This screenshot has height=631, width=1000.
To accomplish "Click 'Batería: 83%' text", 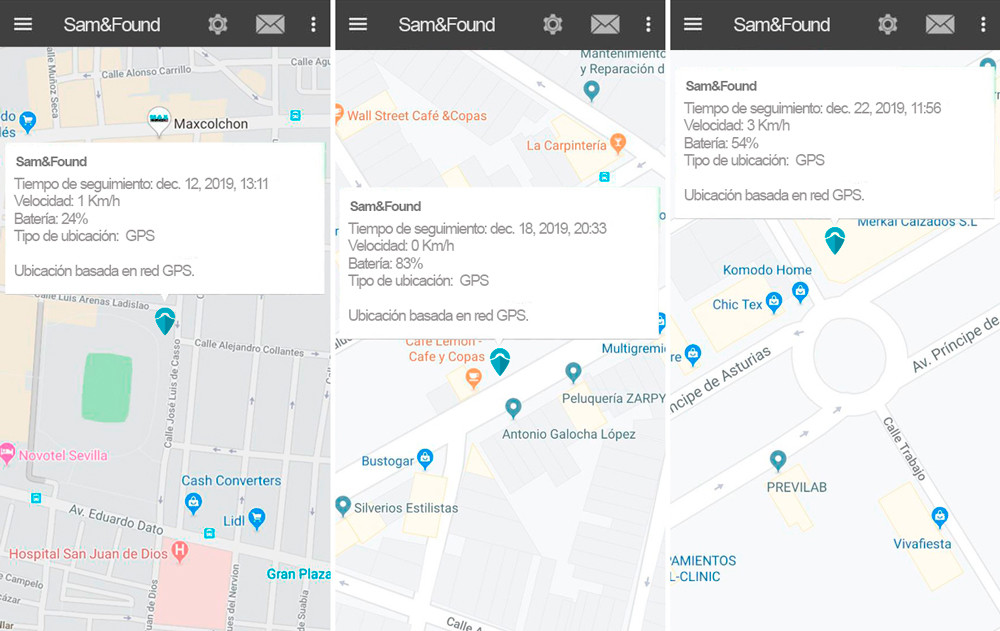I will 385,263.
